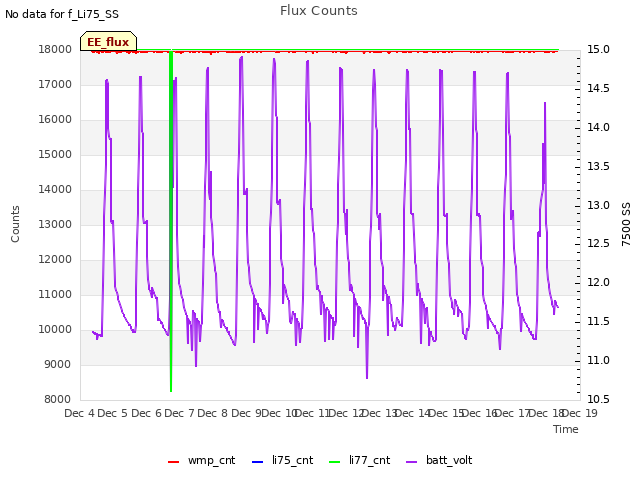Click the Dec 8 x-axis tick label
The width and height of the screenshot is (640, 480).
(213, 413)
